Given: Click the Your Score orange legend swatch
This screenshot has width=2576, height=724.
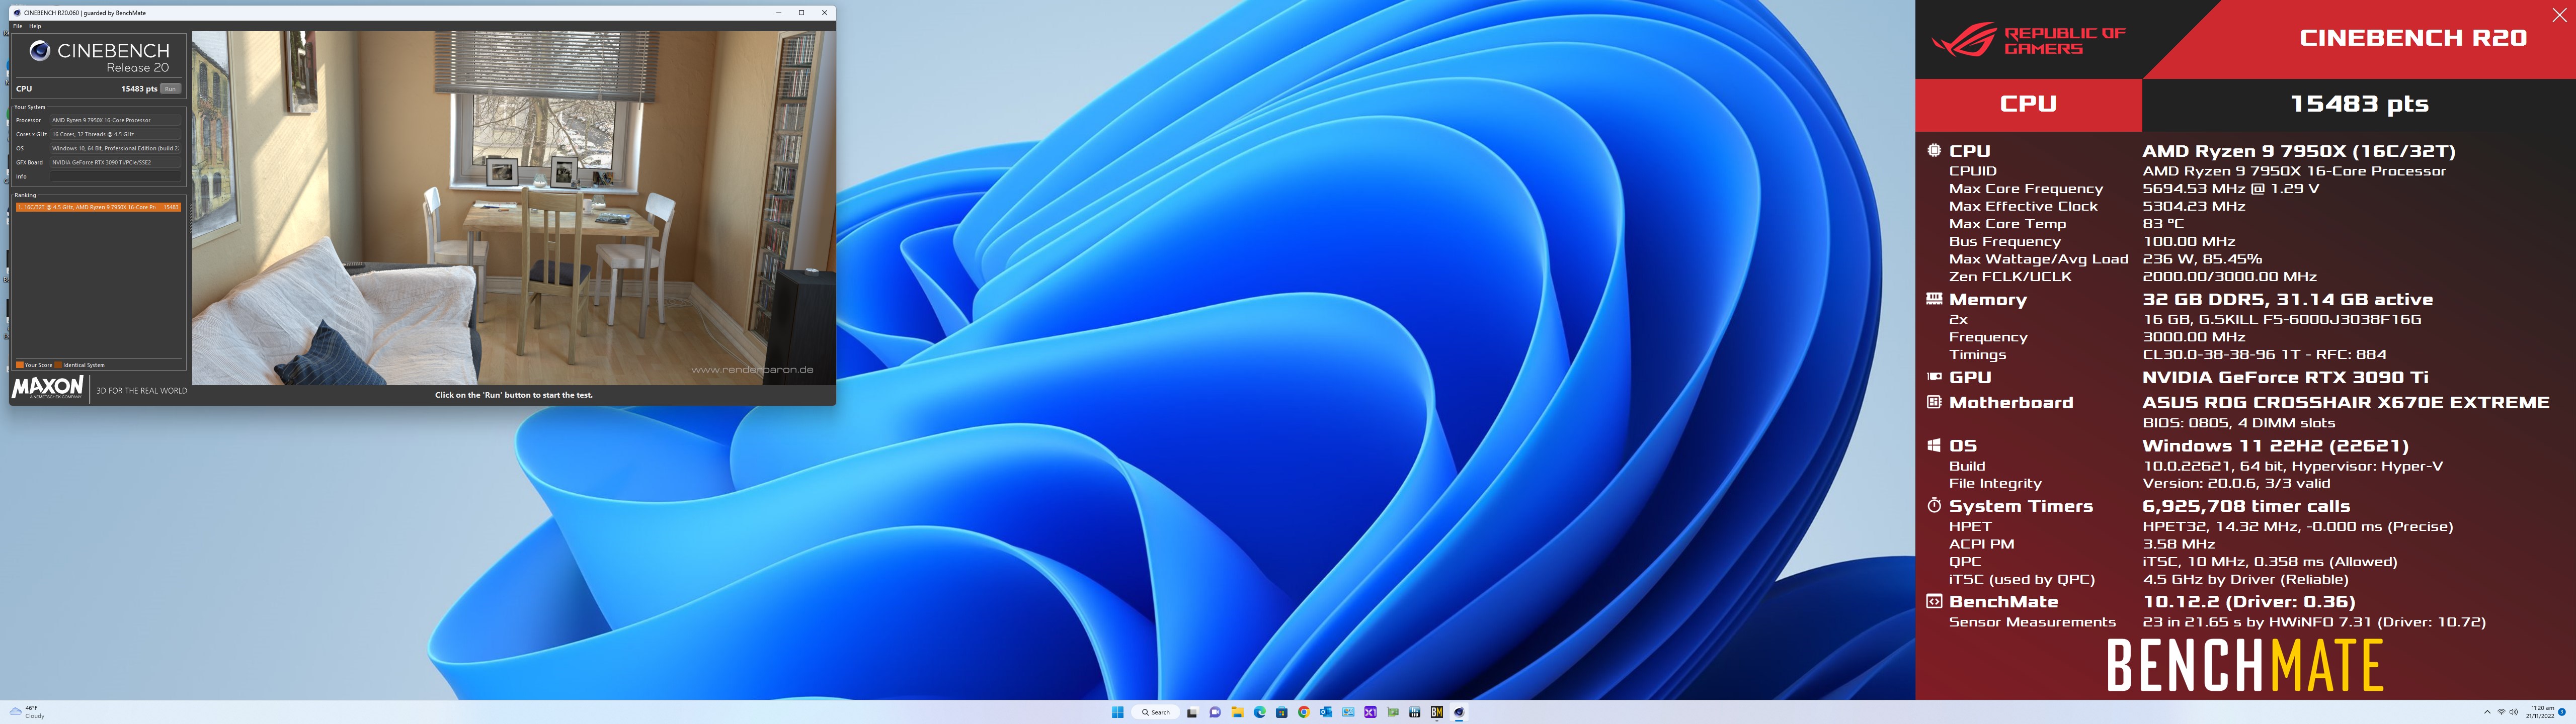Looking at the screenshot, I should [x=20, y=365].
